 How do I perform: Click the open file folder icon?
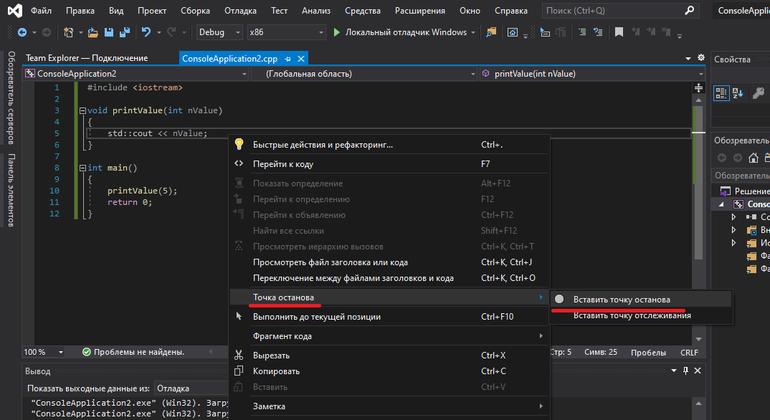(x=93, y=32)
